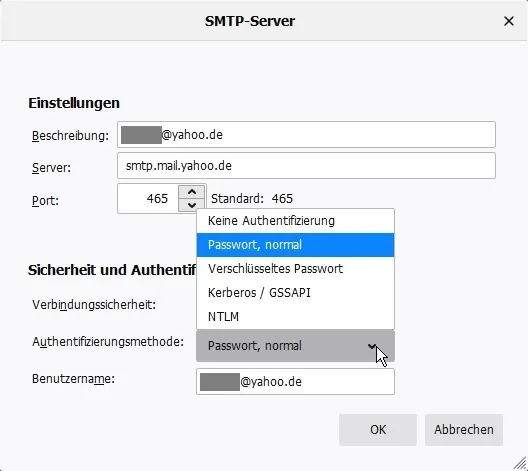The width and height of the screenshot is (528, 471).
Task: Click the Benutzername label
Action: [x=73, y=379]
